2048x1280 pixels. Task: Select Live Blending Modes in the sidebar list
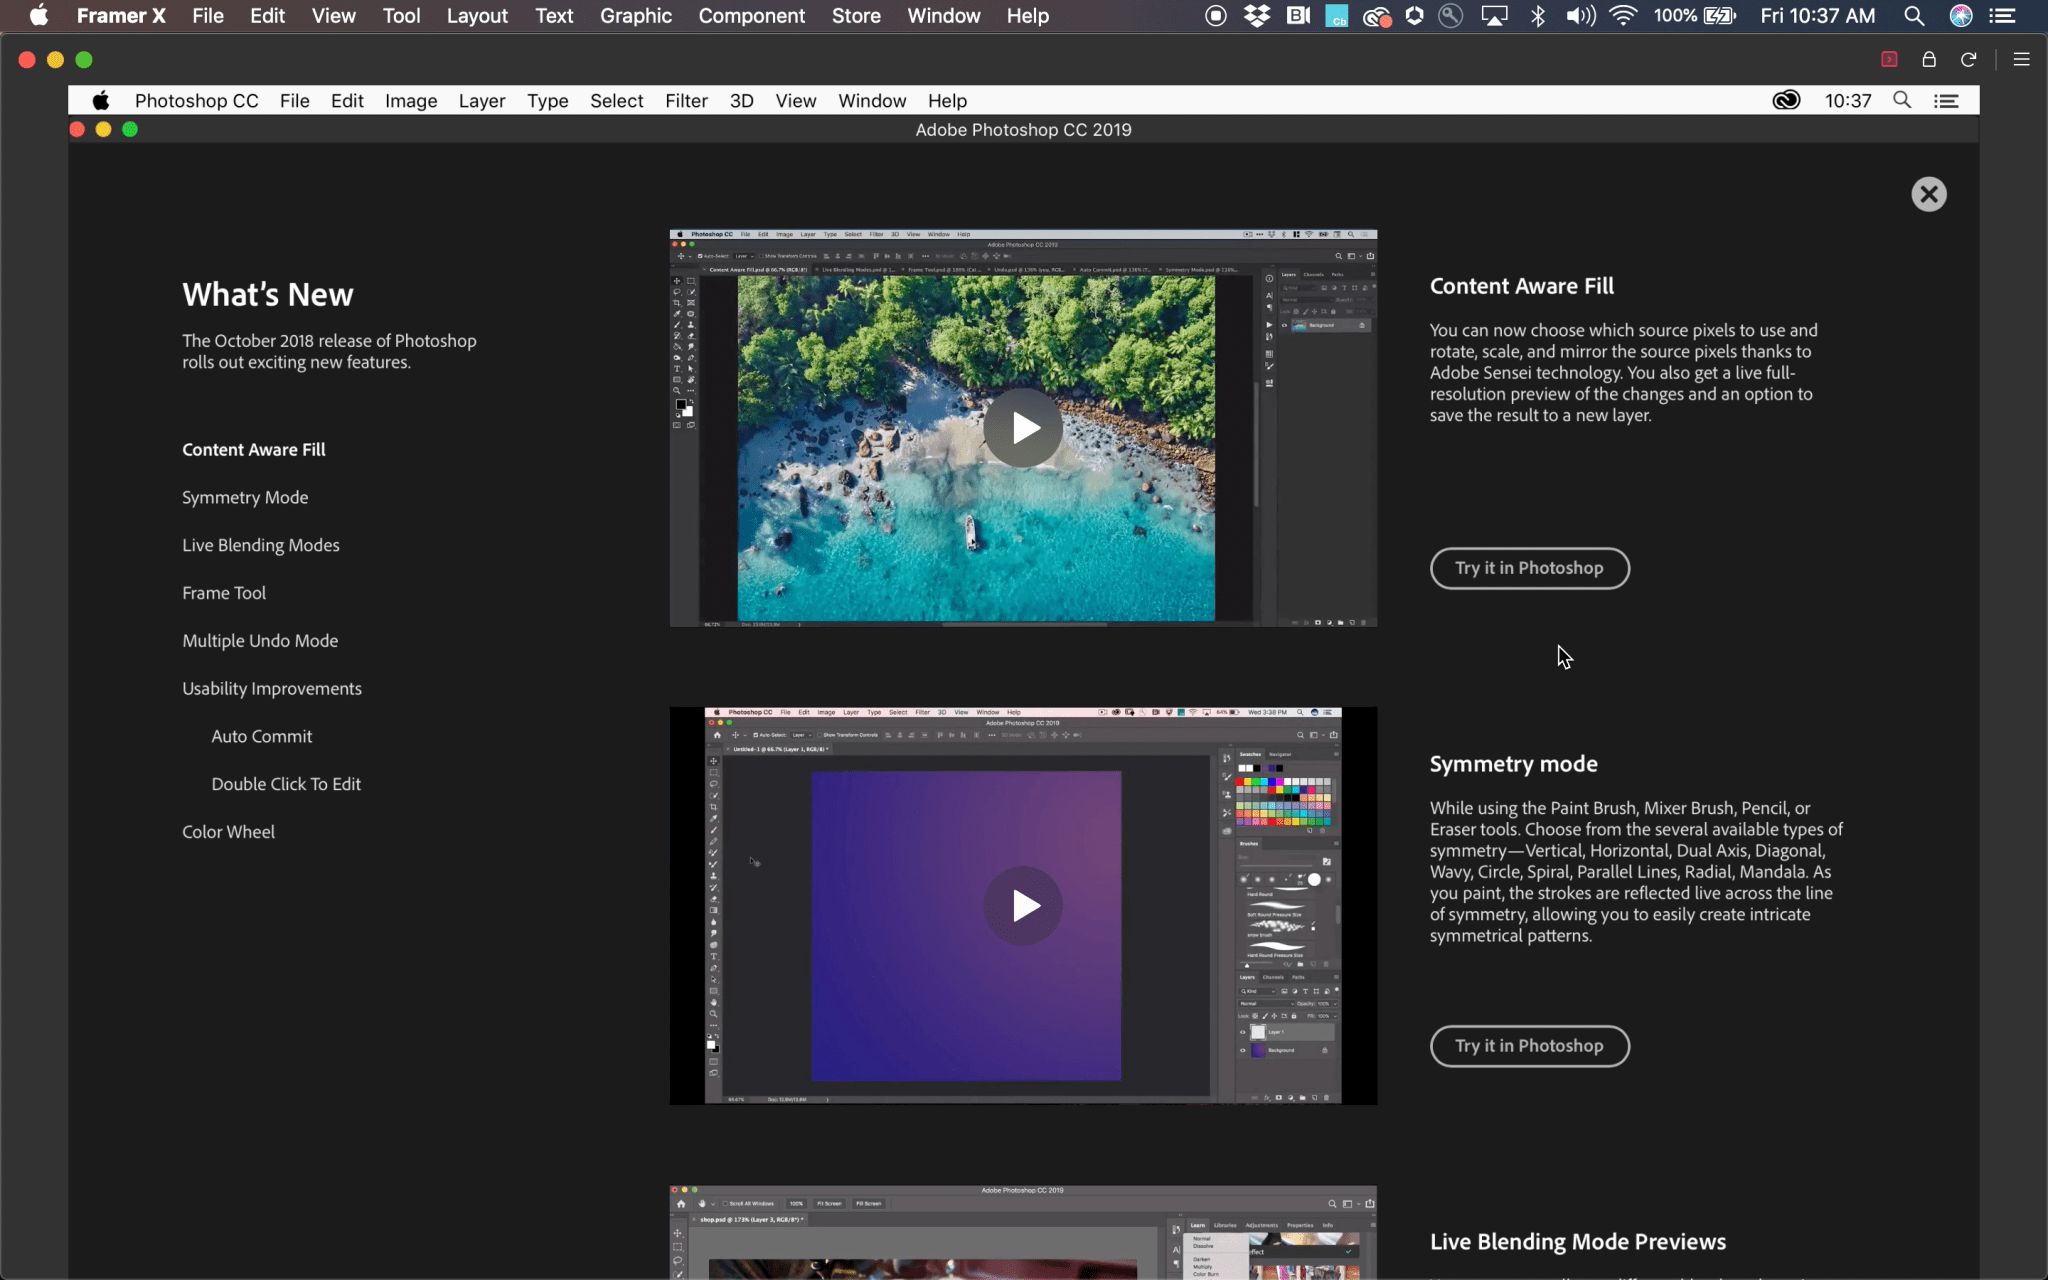(261, 545)
